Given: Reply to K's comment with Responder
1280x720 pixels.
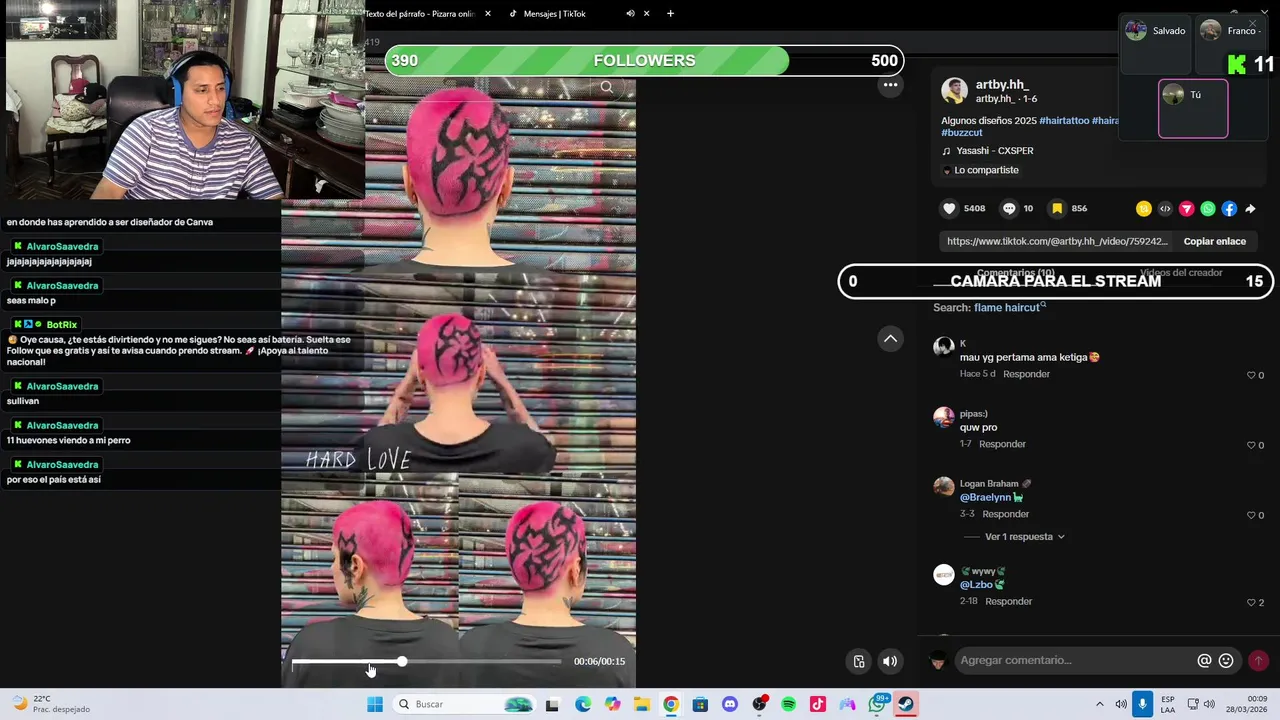Looking at the screenshot, I should [x=1026, y=374].
